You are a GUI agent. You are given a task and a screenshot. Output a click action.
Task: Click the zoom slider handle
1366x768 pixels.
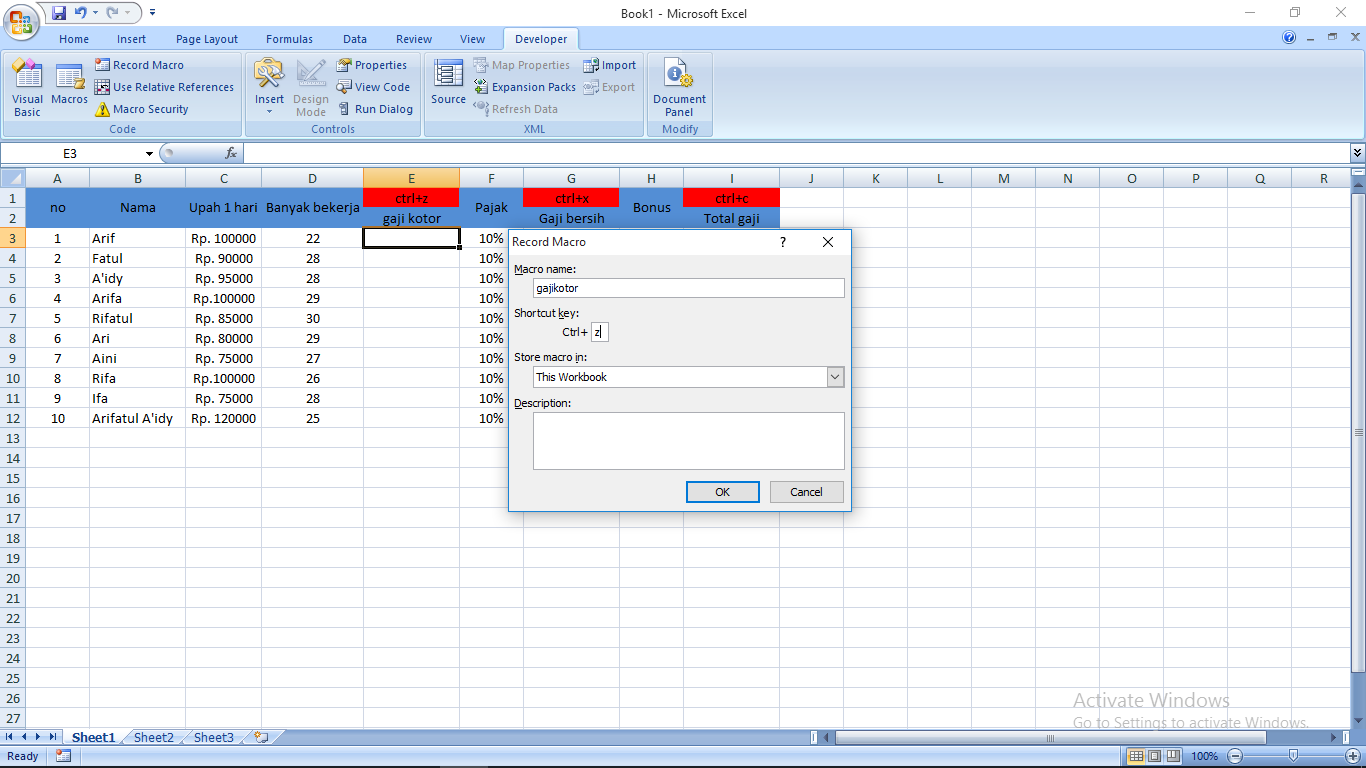coord(1294,756)
